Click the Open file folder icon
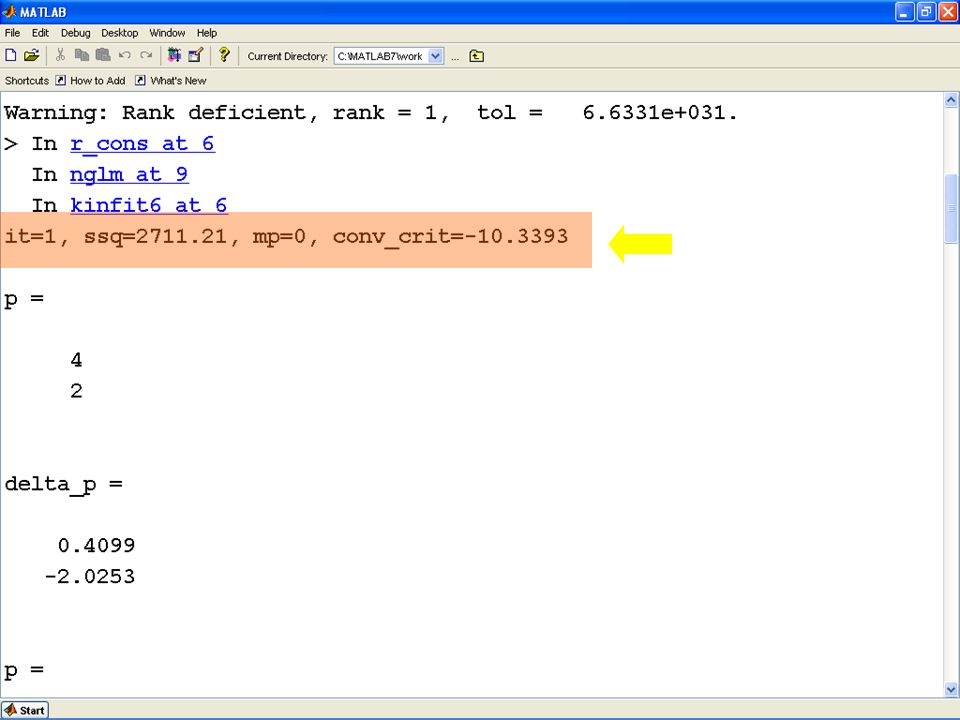 31,56
